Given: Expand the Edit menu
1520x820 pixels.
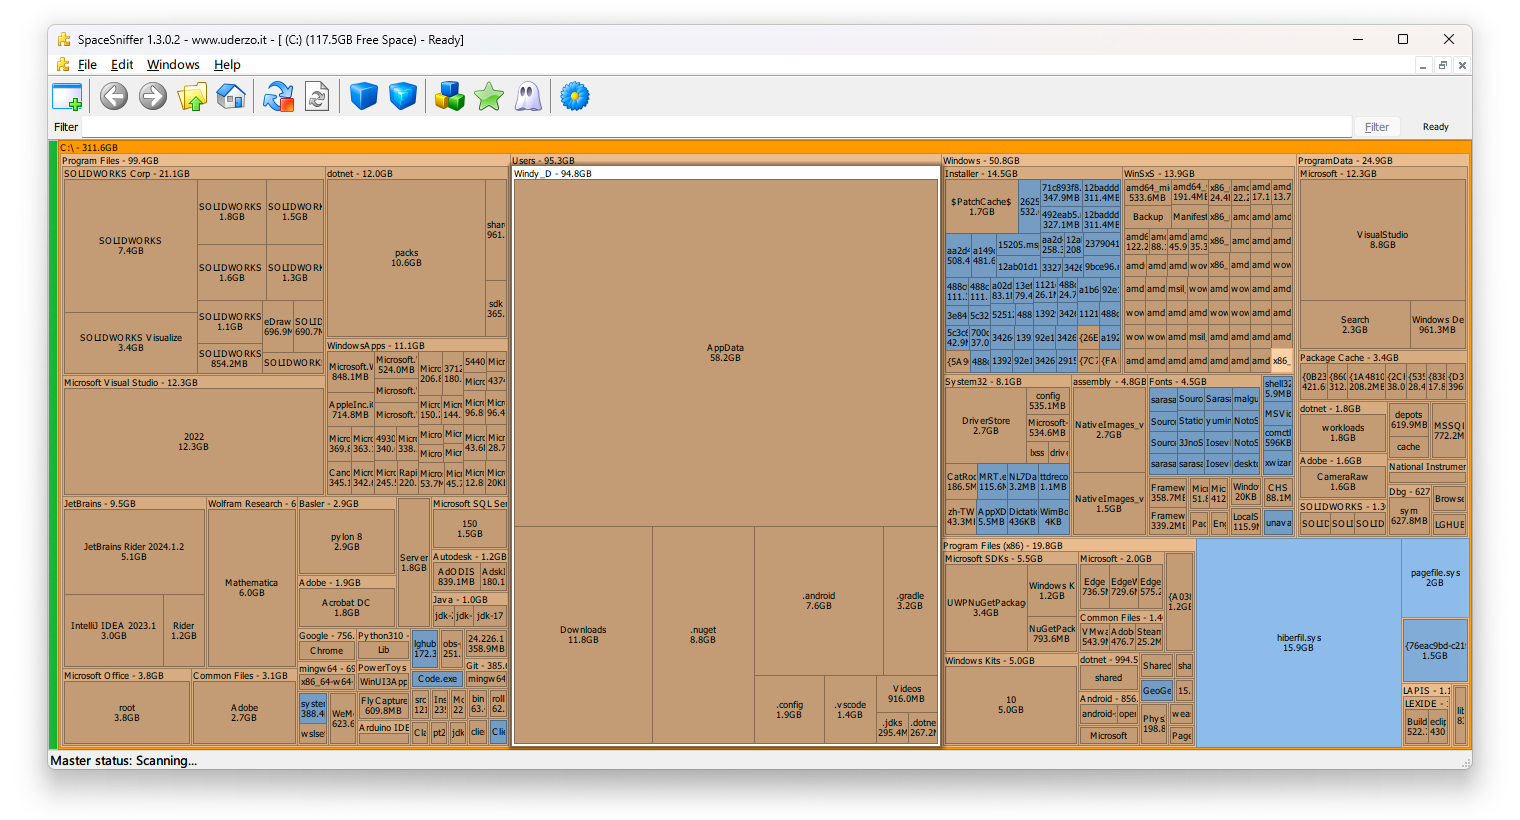Looking at the screenshot, I should point(122,65).
